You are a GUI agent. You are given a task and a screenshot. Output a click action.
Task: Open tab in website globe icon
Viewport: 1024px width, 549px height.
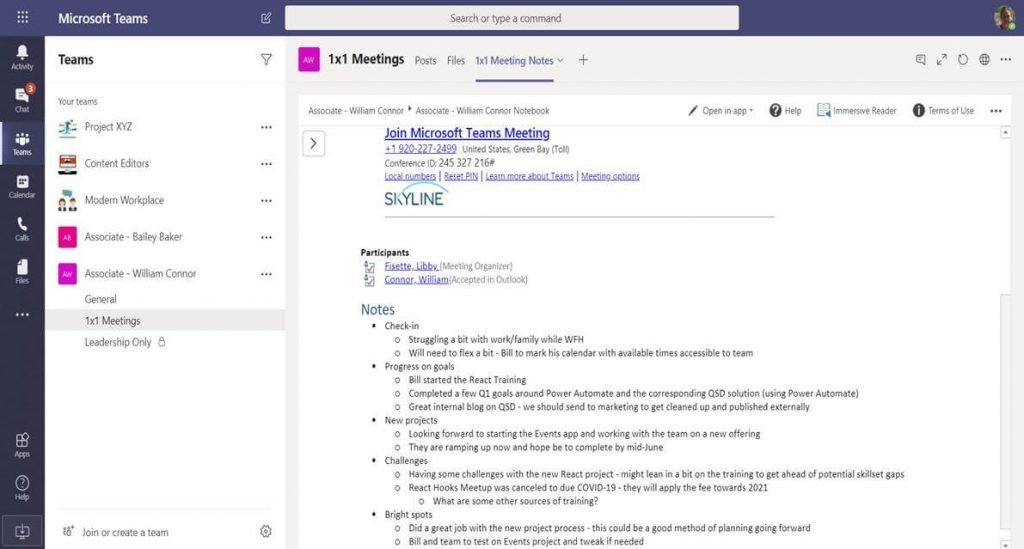point(984,59)
